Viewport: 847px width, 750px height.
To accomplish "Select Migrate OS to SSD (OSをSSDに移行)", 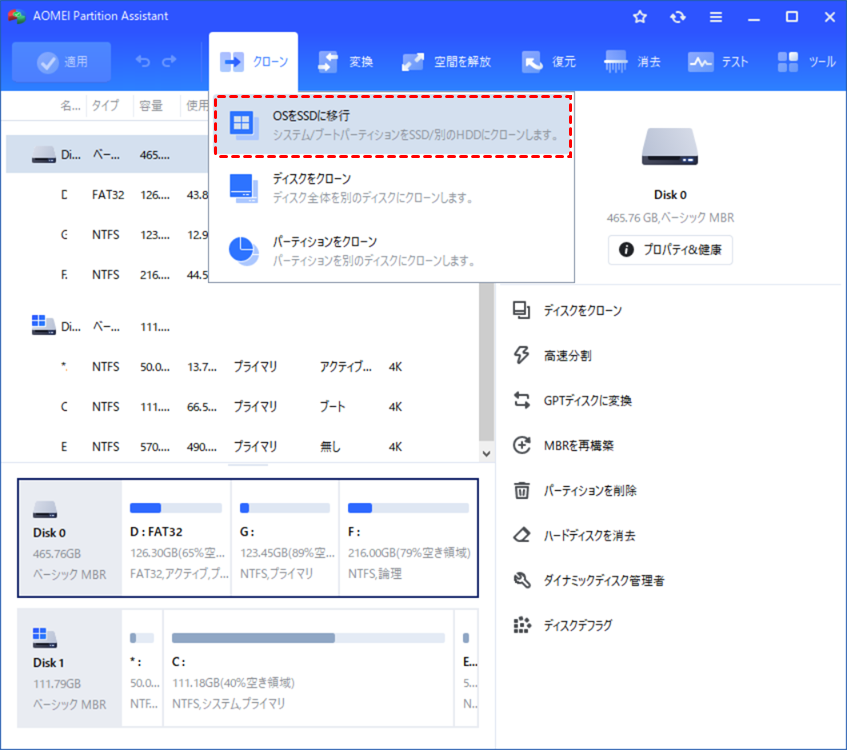I will coord(393,125).
